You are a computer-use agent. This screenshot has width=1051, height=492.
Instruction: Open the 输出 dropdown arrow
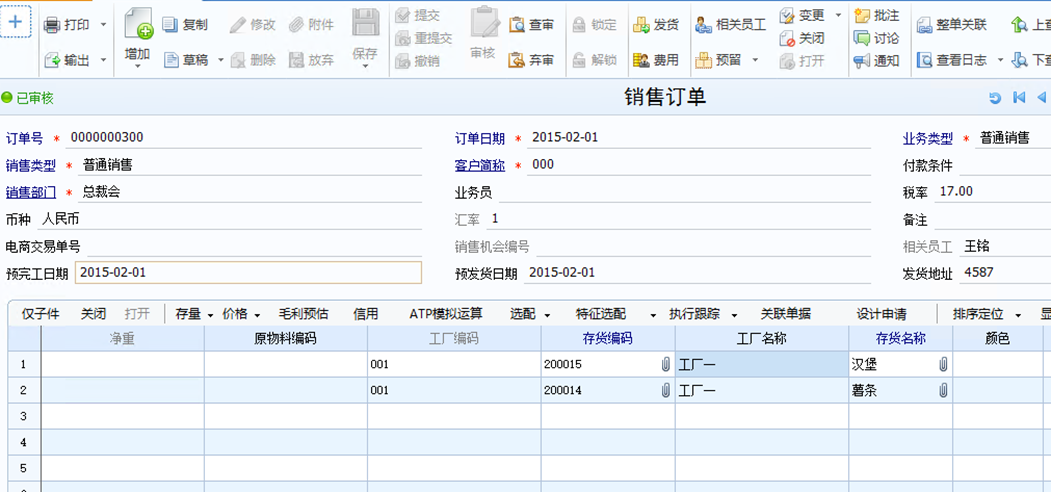point(103,60)
